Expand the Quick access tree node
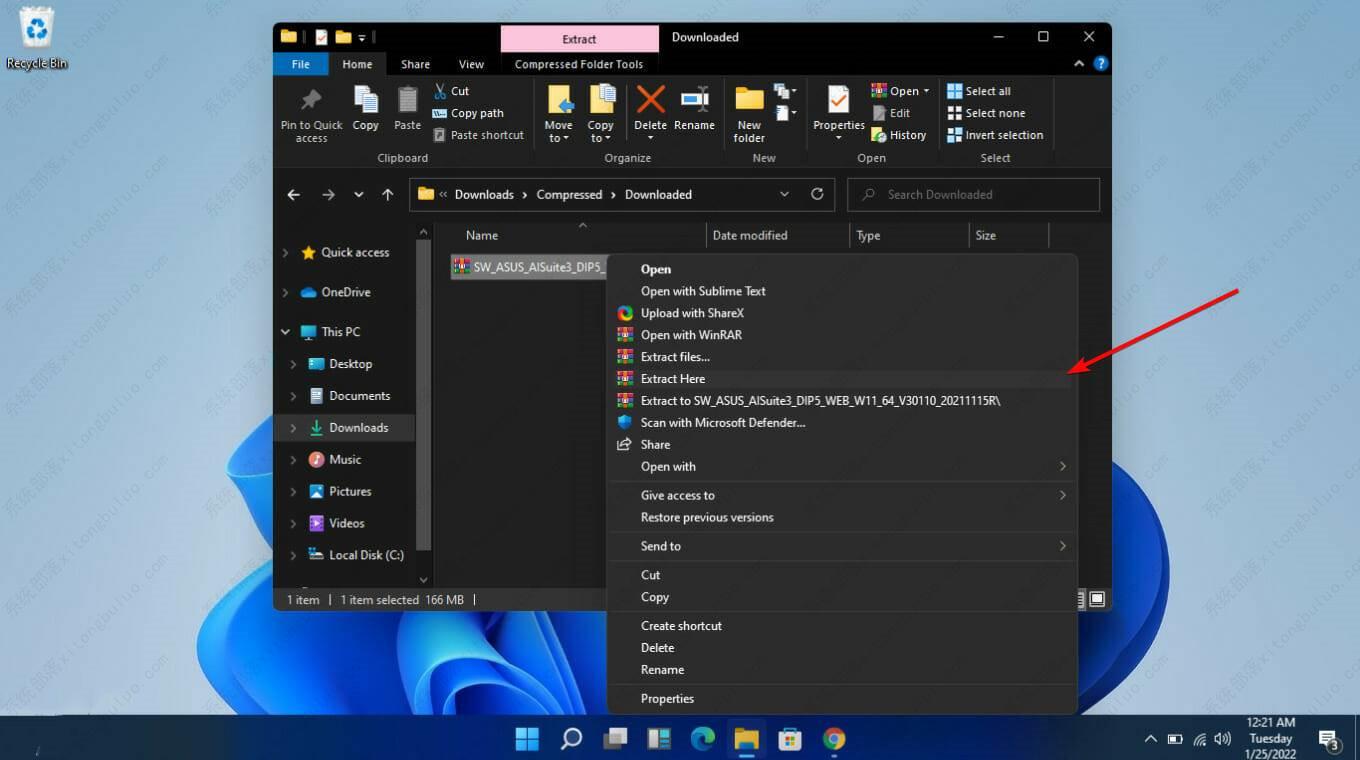This screenshot has width=1360, height=760. click(x=286, y=253)
